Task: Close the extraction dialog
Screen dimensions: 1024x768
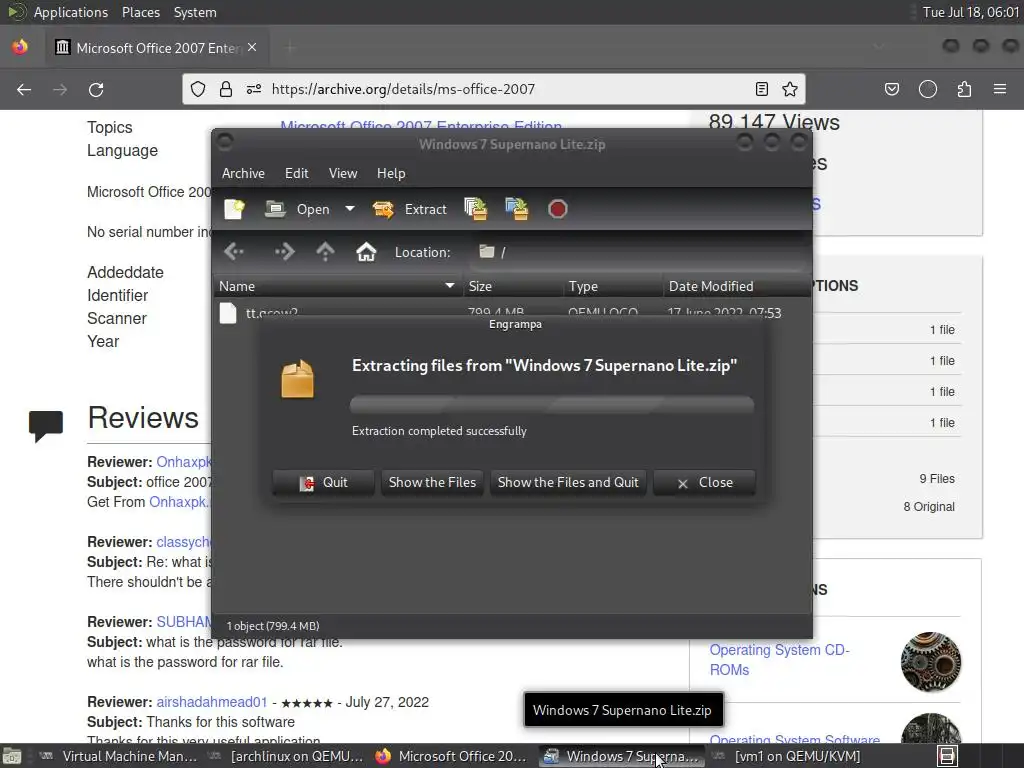Action: [705, 483]
